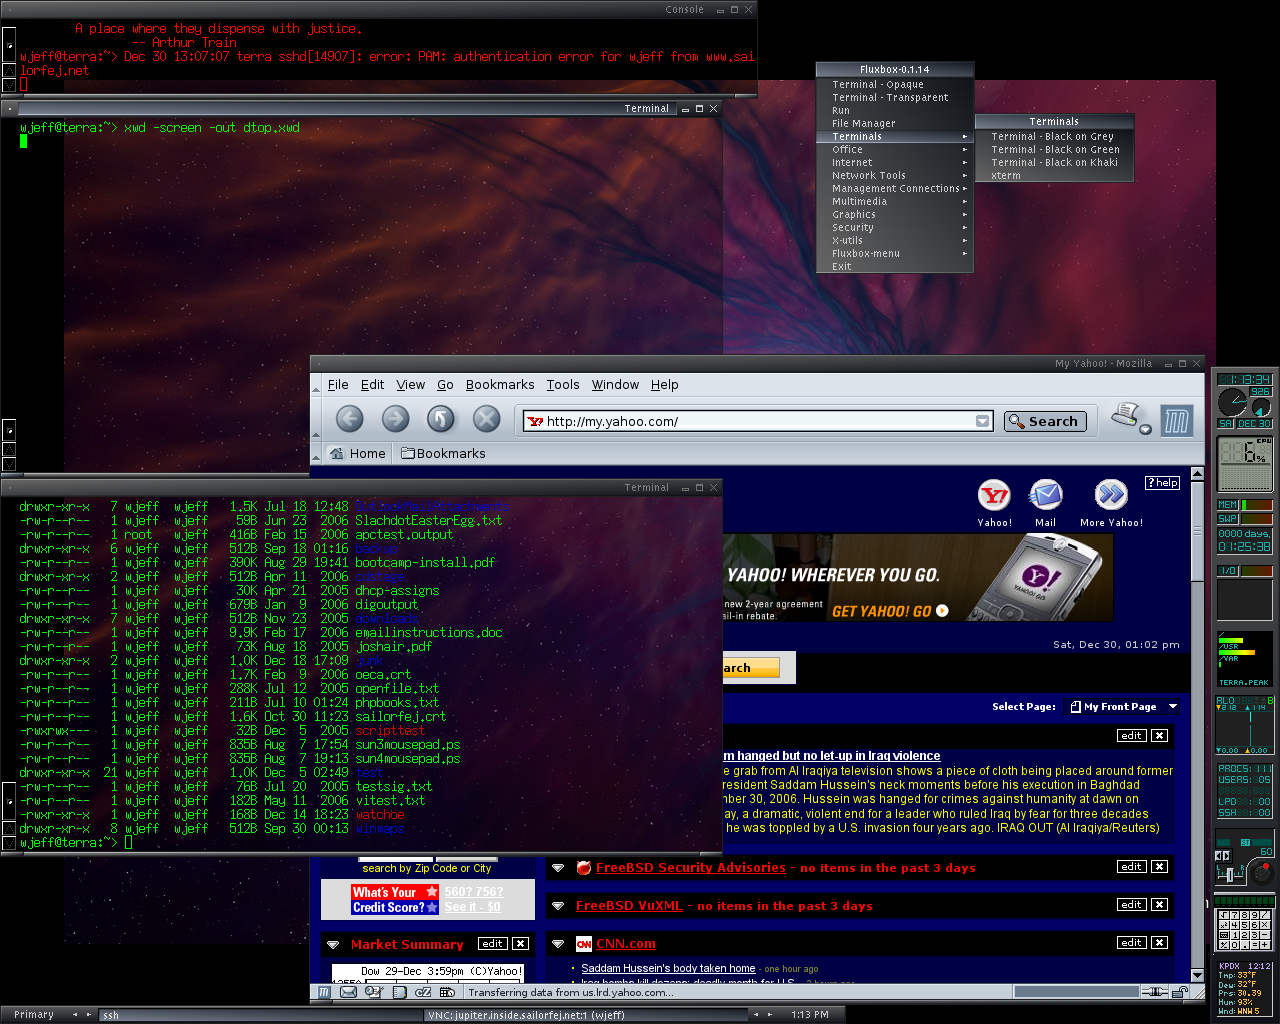Open the Yahoo Mail envelope icon
This screenshot has height=1024, width=1280.
point(1045,495)
